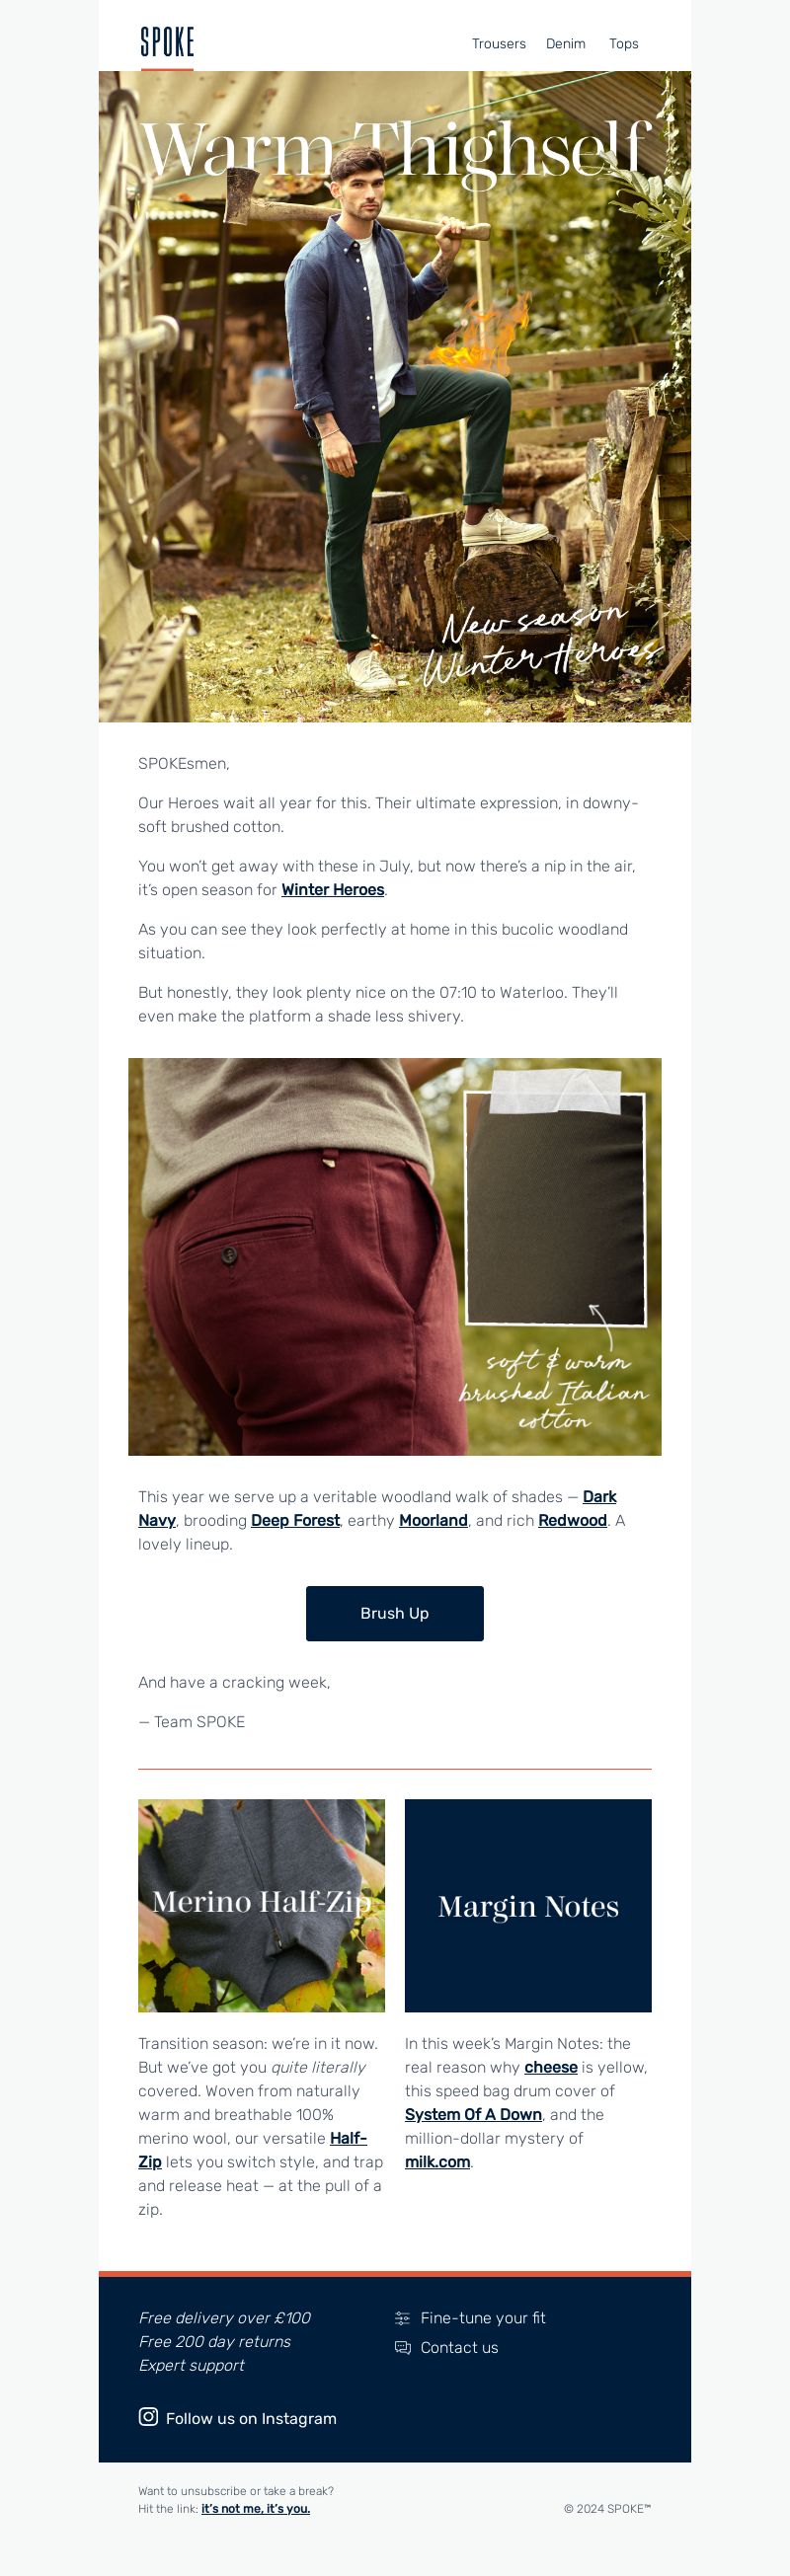Viewport: 790px width, 2576px height.
Task: Open the Denim menu item
Action: pos(566,44)
